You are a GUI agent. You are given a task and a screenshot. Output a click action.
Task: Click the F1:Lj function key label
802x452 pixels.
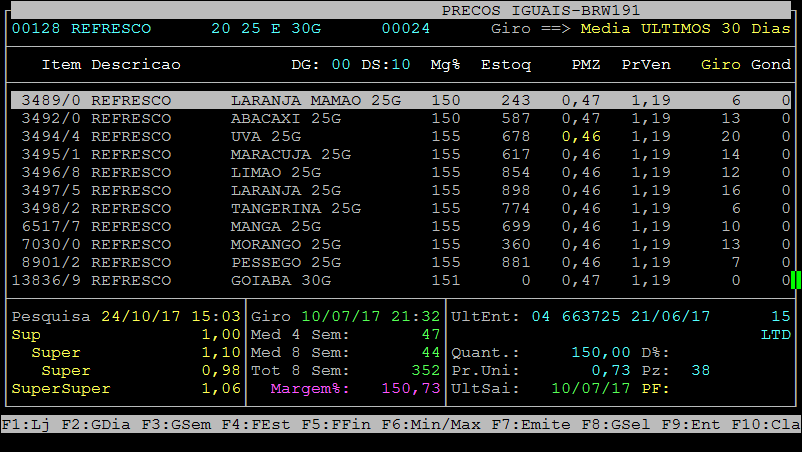tap(25, 425)
